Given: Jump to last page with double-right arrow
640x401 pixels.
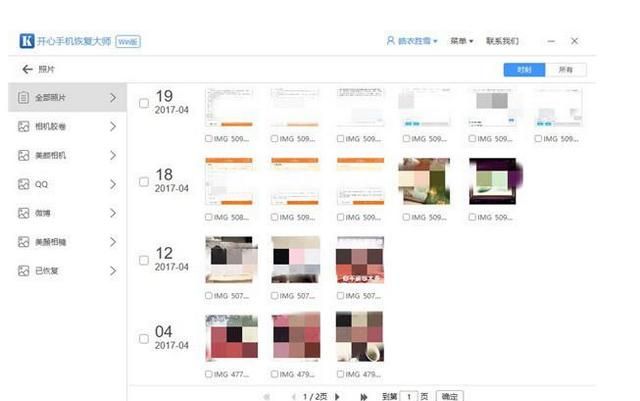Looking at the screenshot, I should [363, 397].
